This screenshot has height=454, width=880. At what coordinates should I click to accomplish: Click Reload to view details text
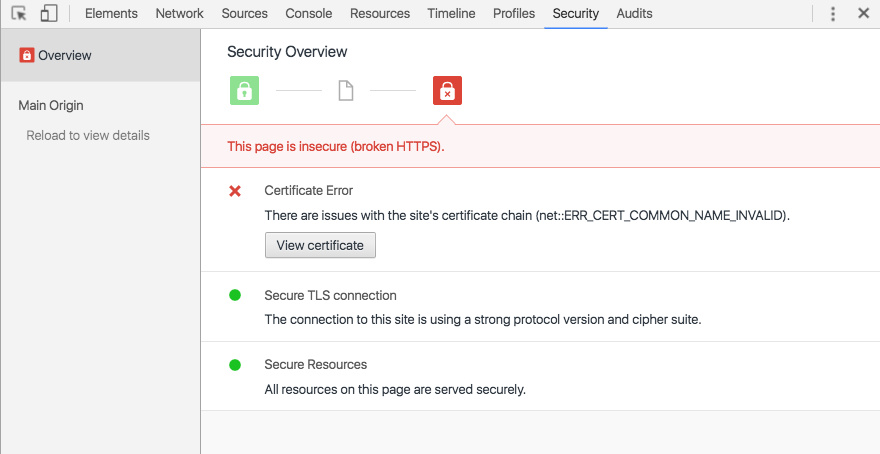coord(88,135)
